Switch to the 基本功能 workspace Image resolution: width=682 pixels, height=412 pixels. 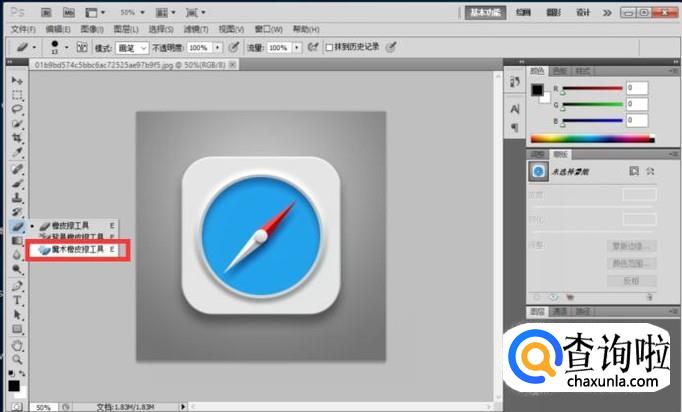pos(485,13)
